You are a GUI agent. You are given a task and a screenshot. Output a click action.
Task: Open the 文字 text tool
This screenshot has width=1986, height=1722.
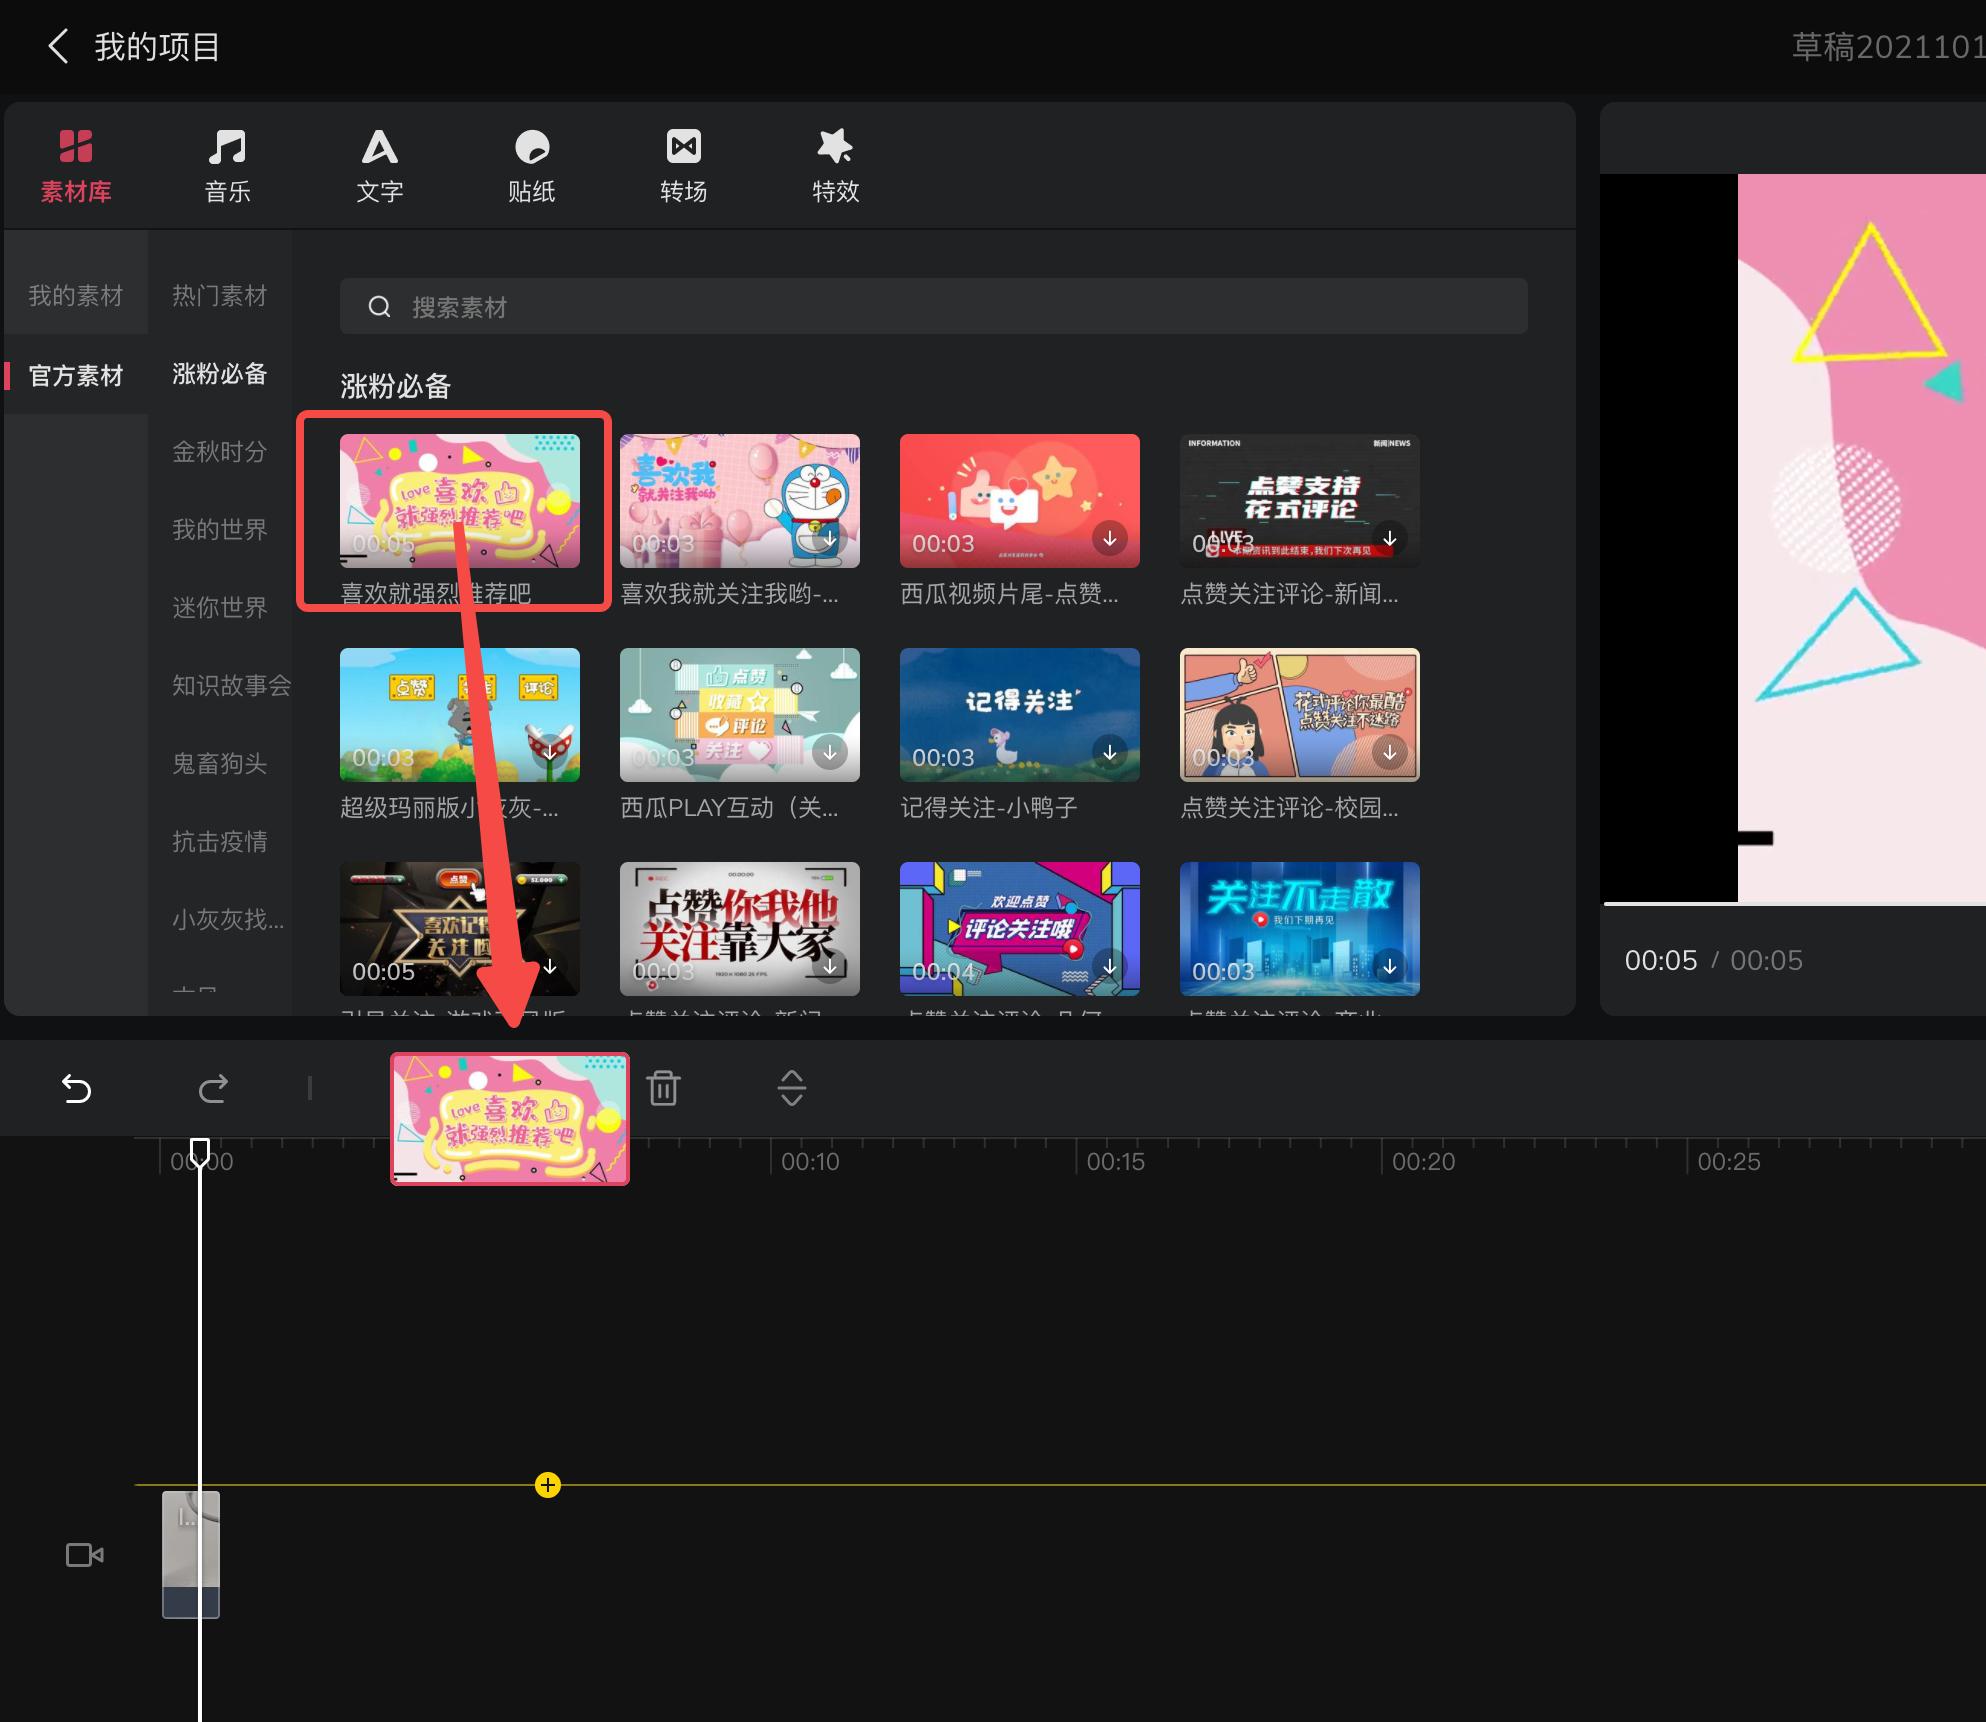click(379, 165)
